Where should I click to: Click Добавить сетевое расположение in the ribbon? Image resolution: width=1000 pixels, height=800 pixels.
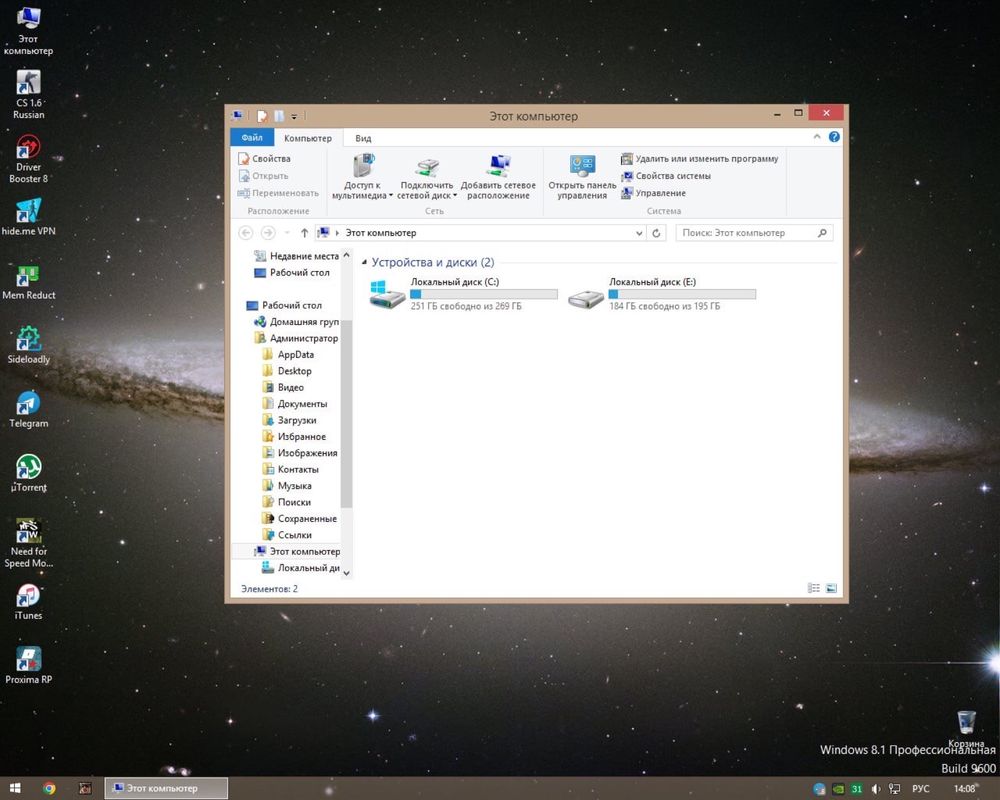point(498,177)
